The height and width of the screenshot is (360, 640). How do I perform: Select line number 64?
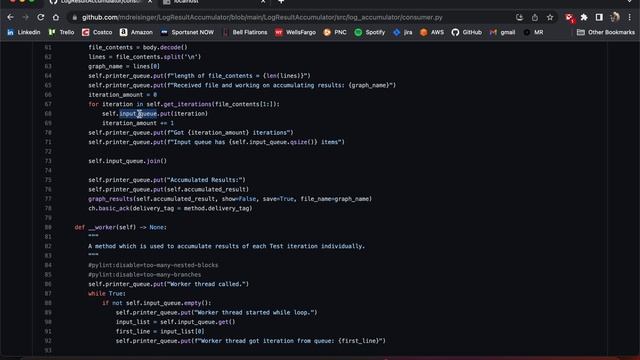click(x=48, y=76)
